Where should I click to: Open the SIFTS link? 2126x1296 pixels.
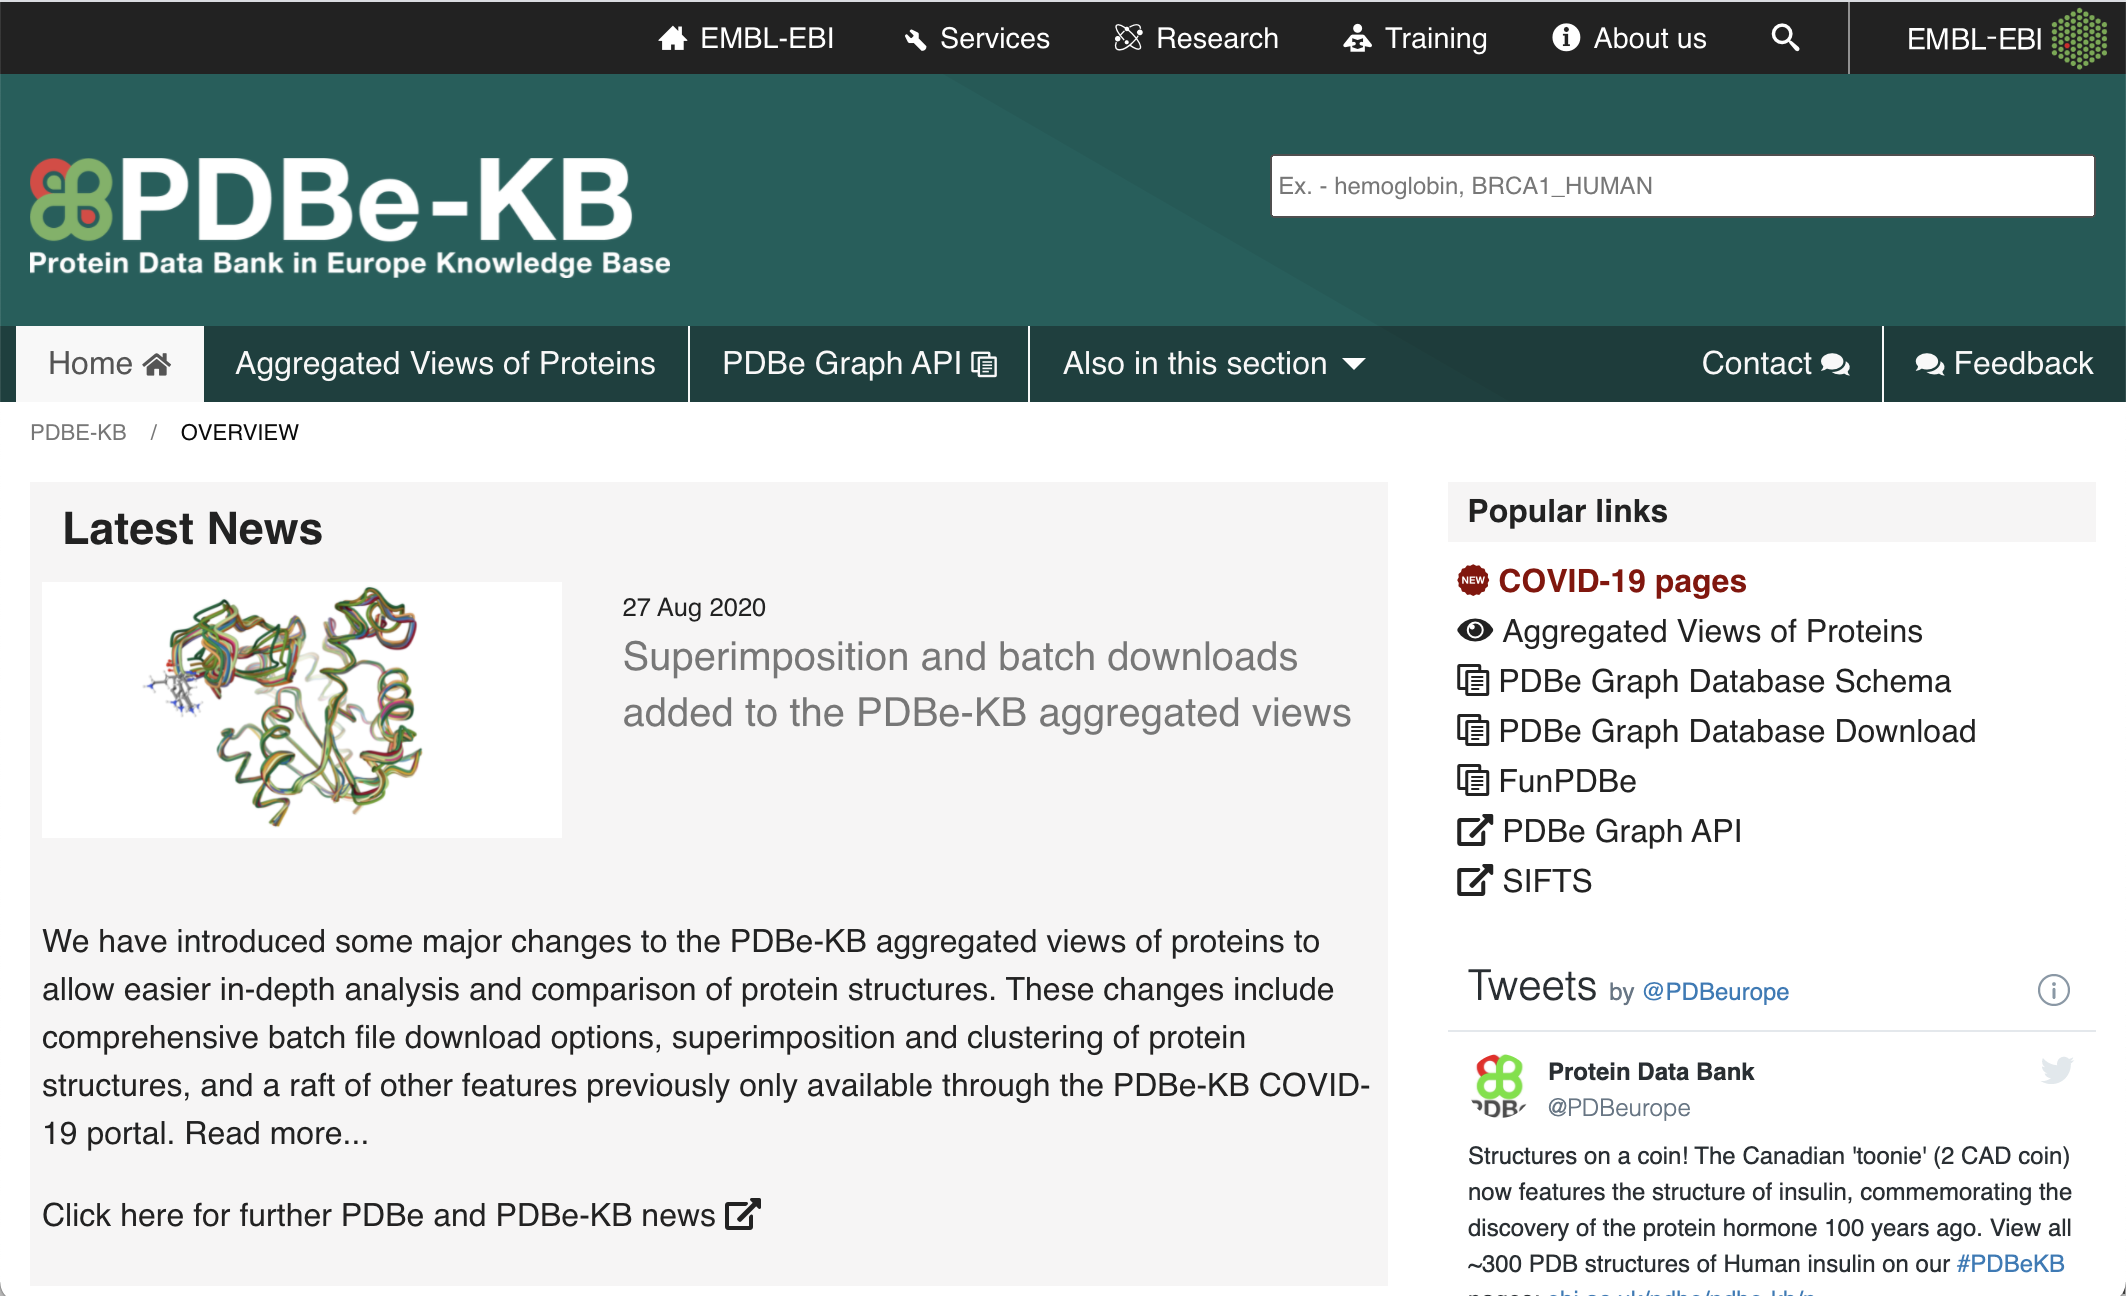click(x=1547, y=881)
